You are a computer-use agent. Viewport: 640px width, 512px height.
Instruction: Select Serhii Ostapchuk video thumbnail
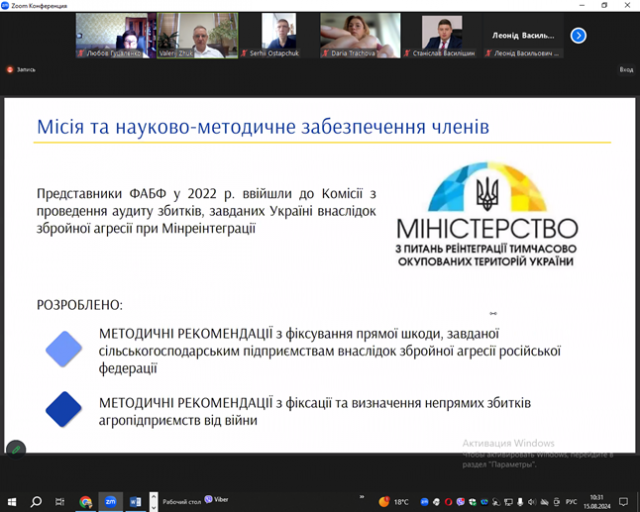point(279,36)
